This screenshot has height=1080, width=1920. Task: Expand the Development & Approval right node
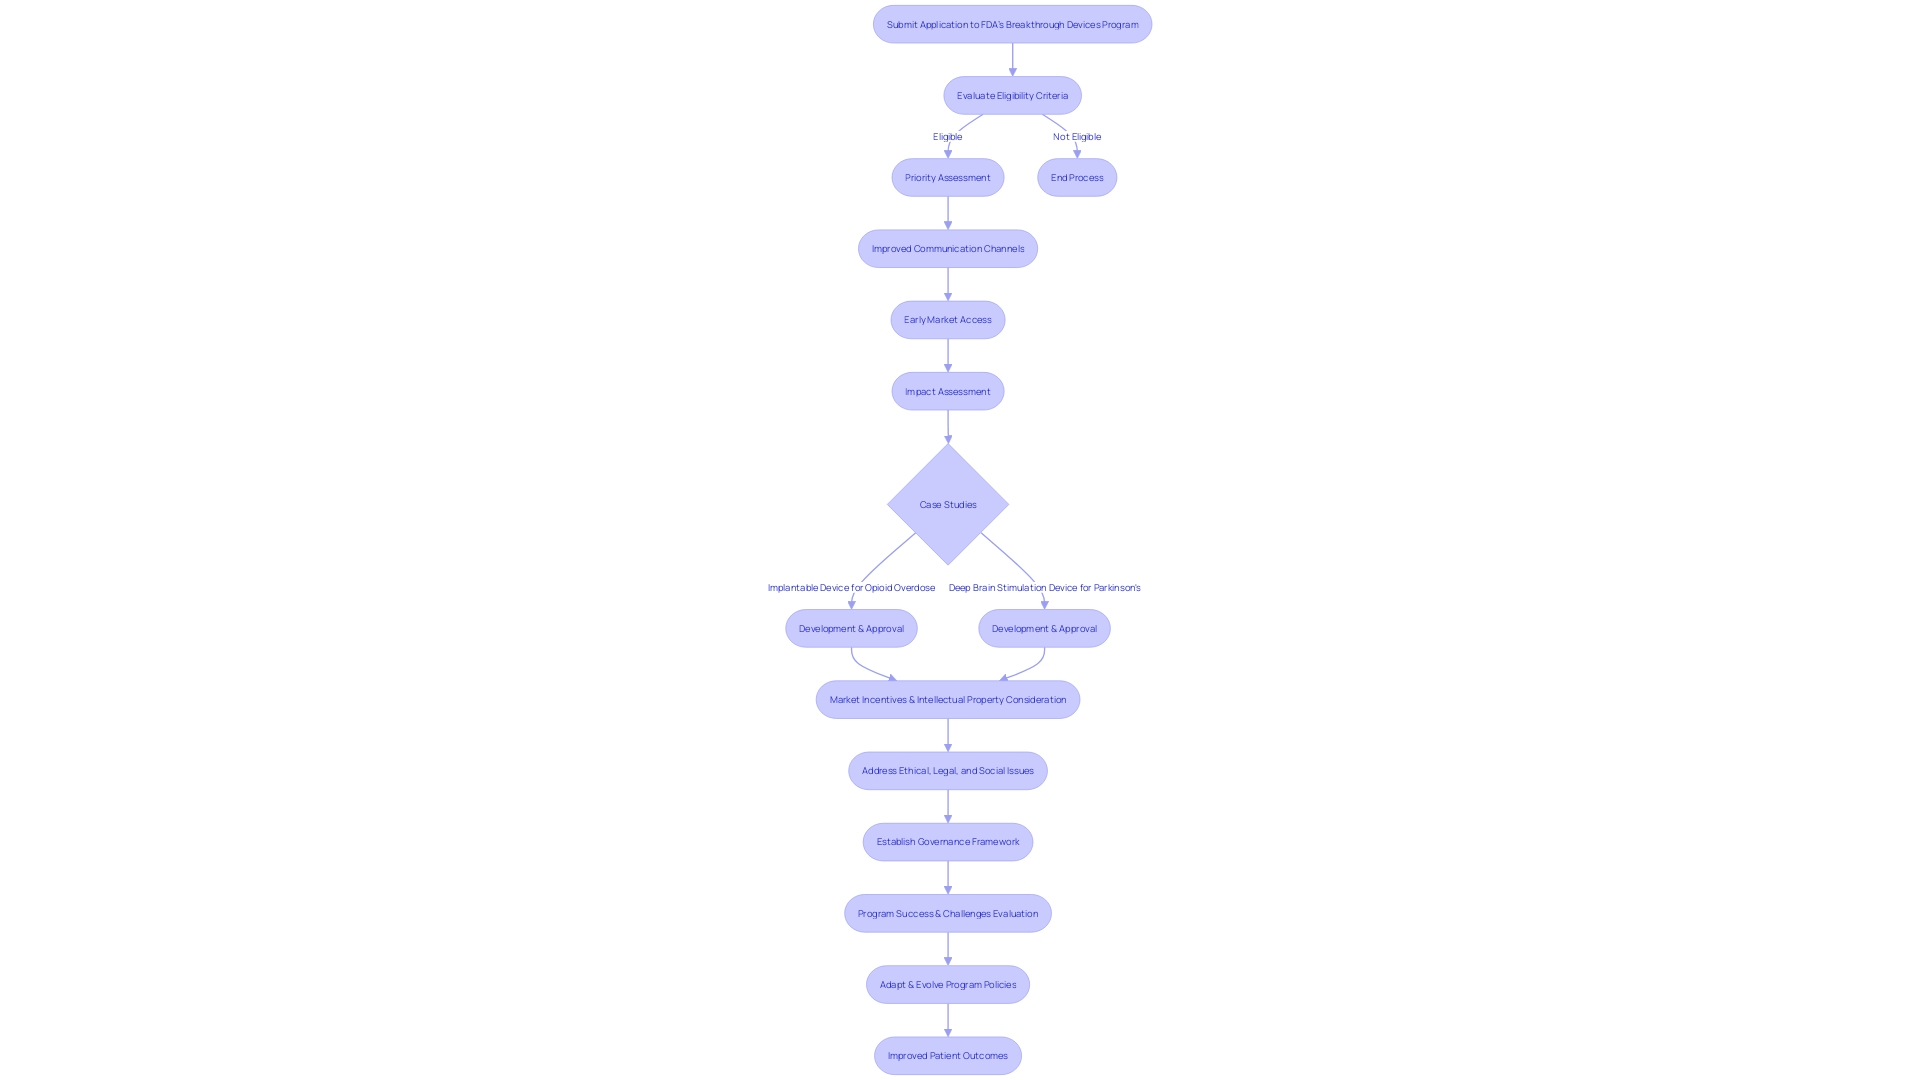[x=1043, y=628]
